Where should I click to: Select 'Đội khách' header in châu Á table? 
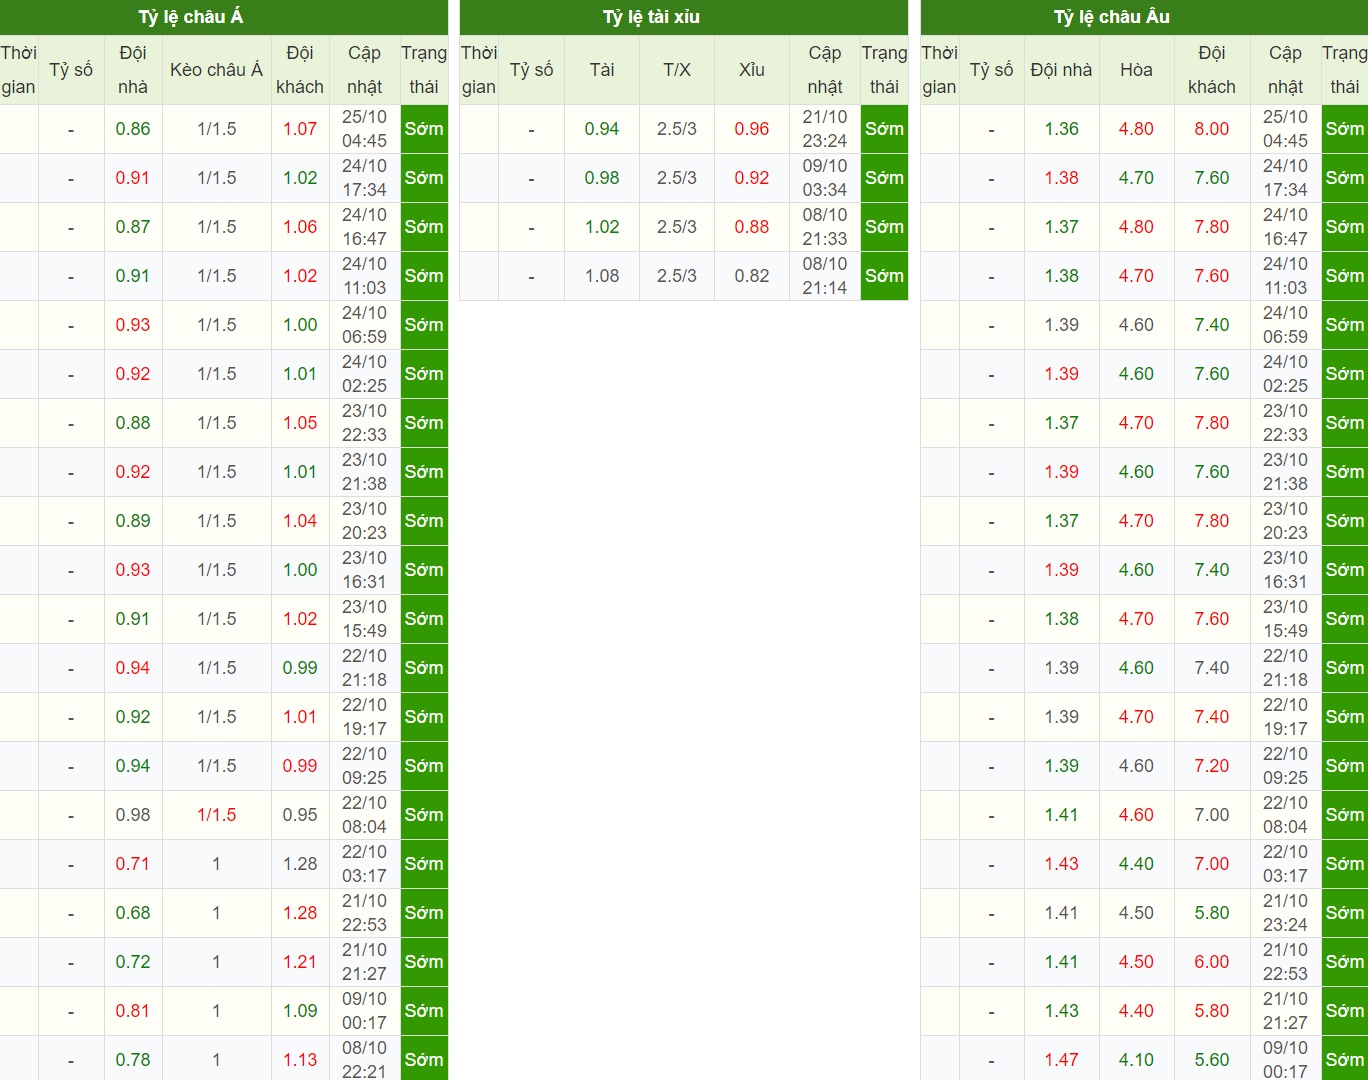point(300,70)
